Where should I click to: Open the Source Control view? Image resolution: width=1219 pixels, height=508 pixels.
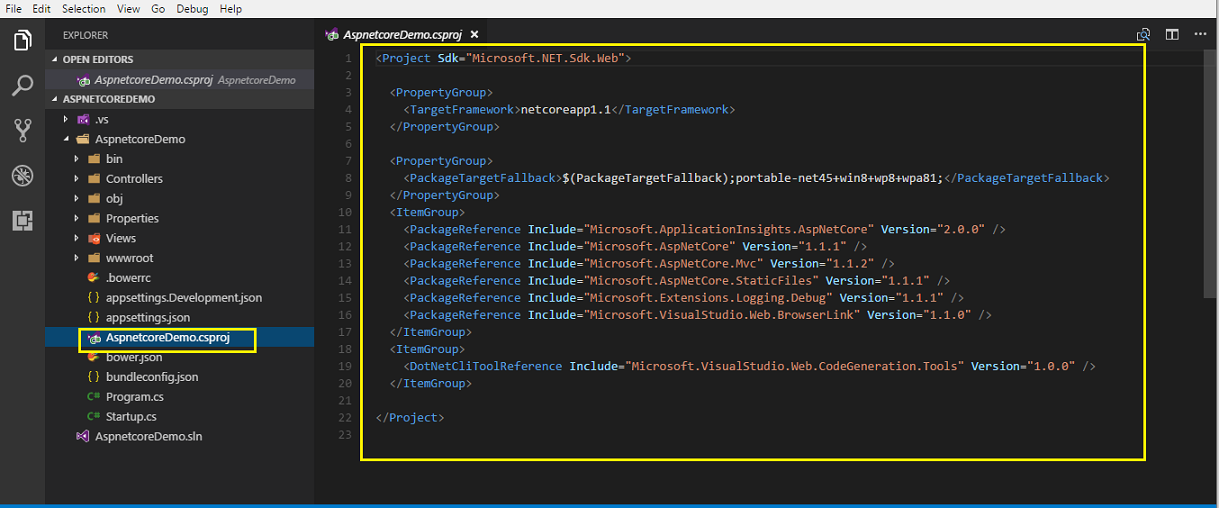click(22, 130)
